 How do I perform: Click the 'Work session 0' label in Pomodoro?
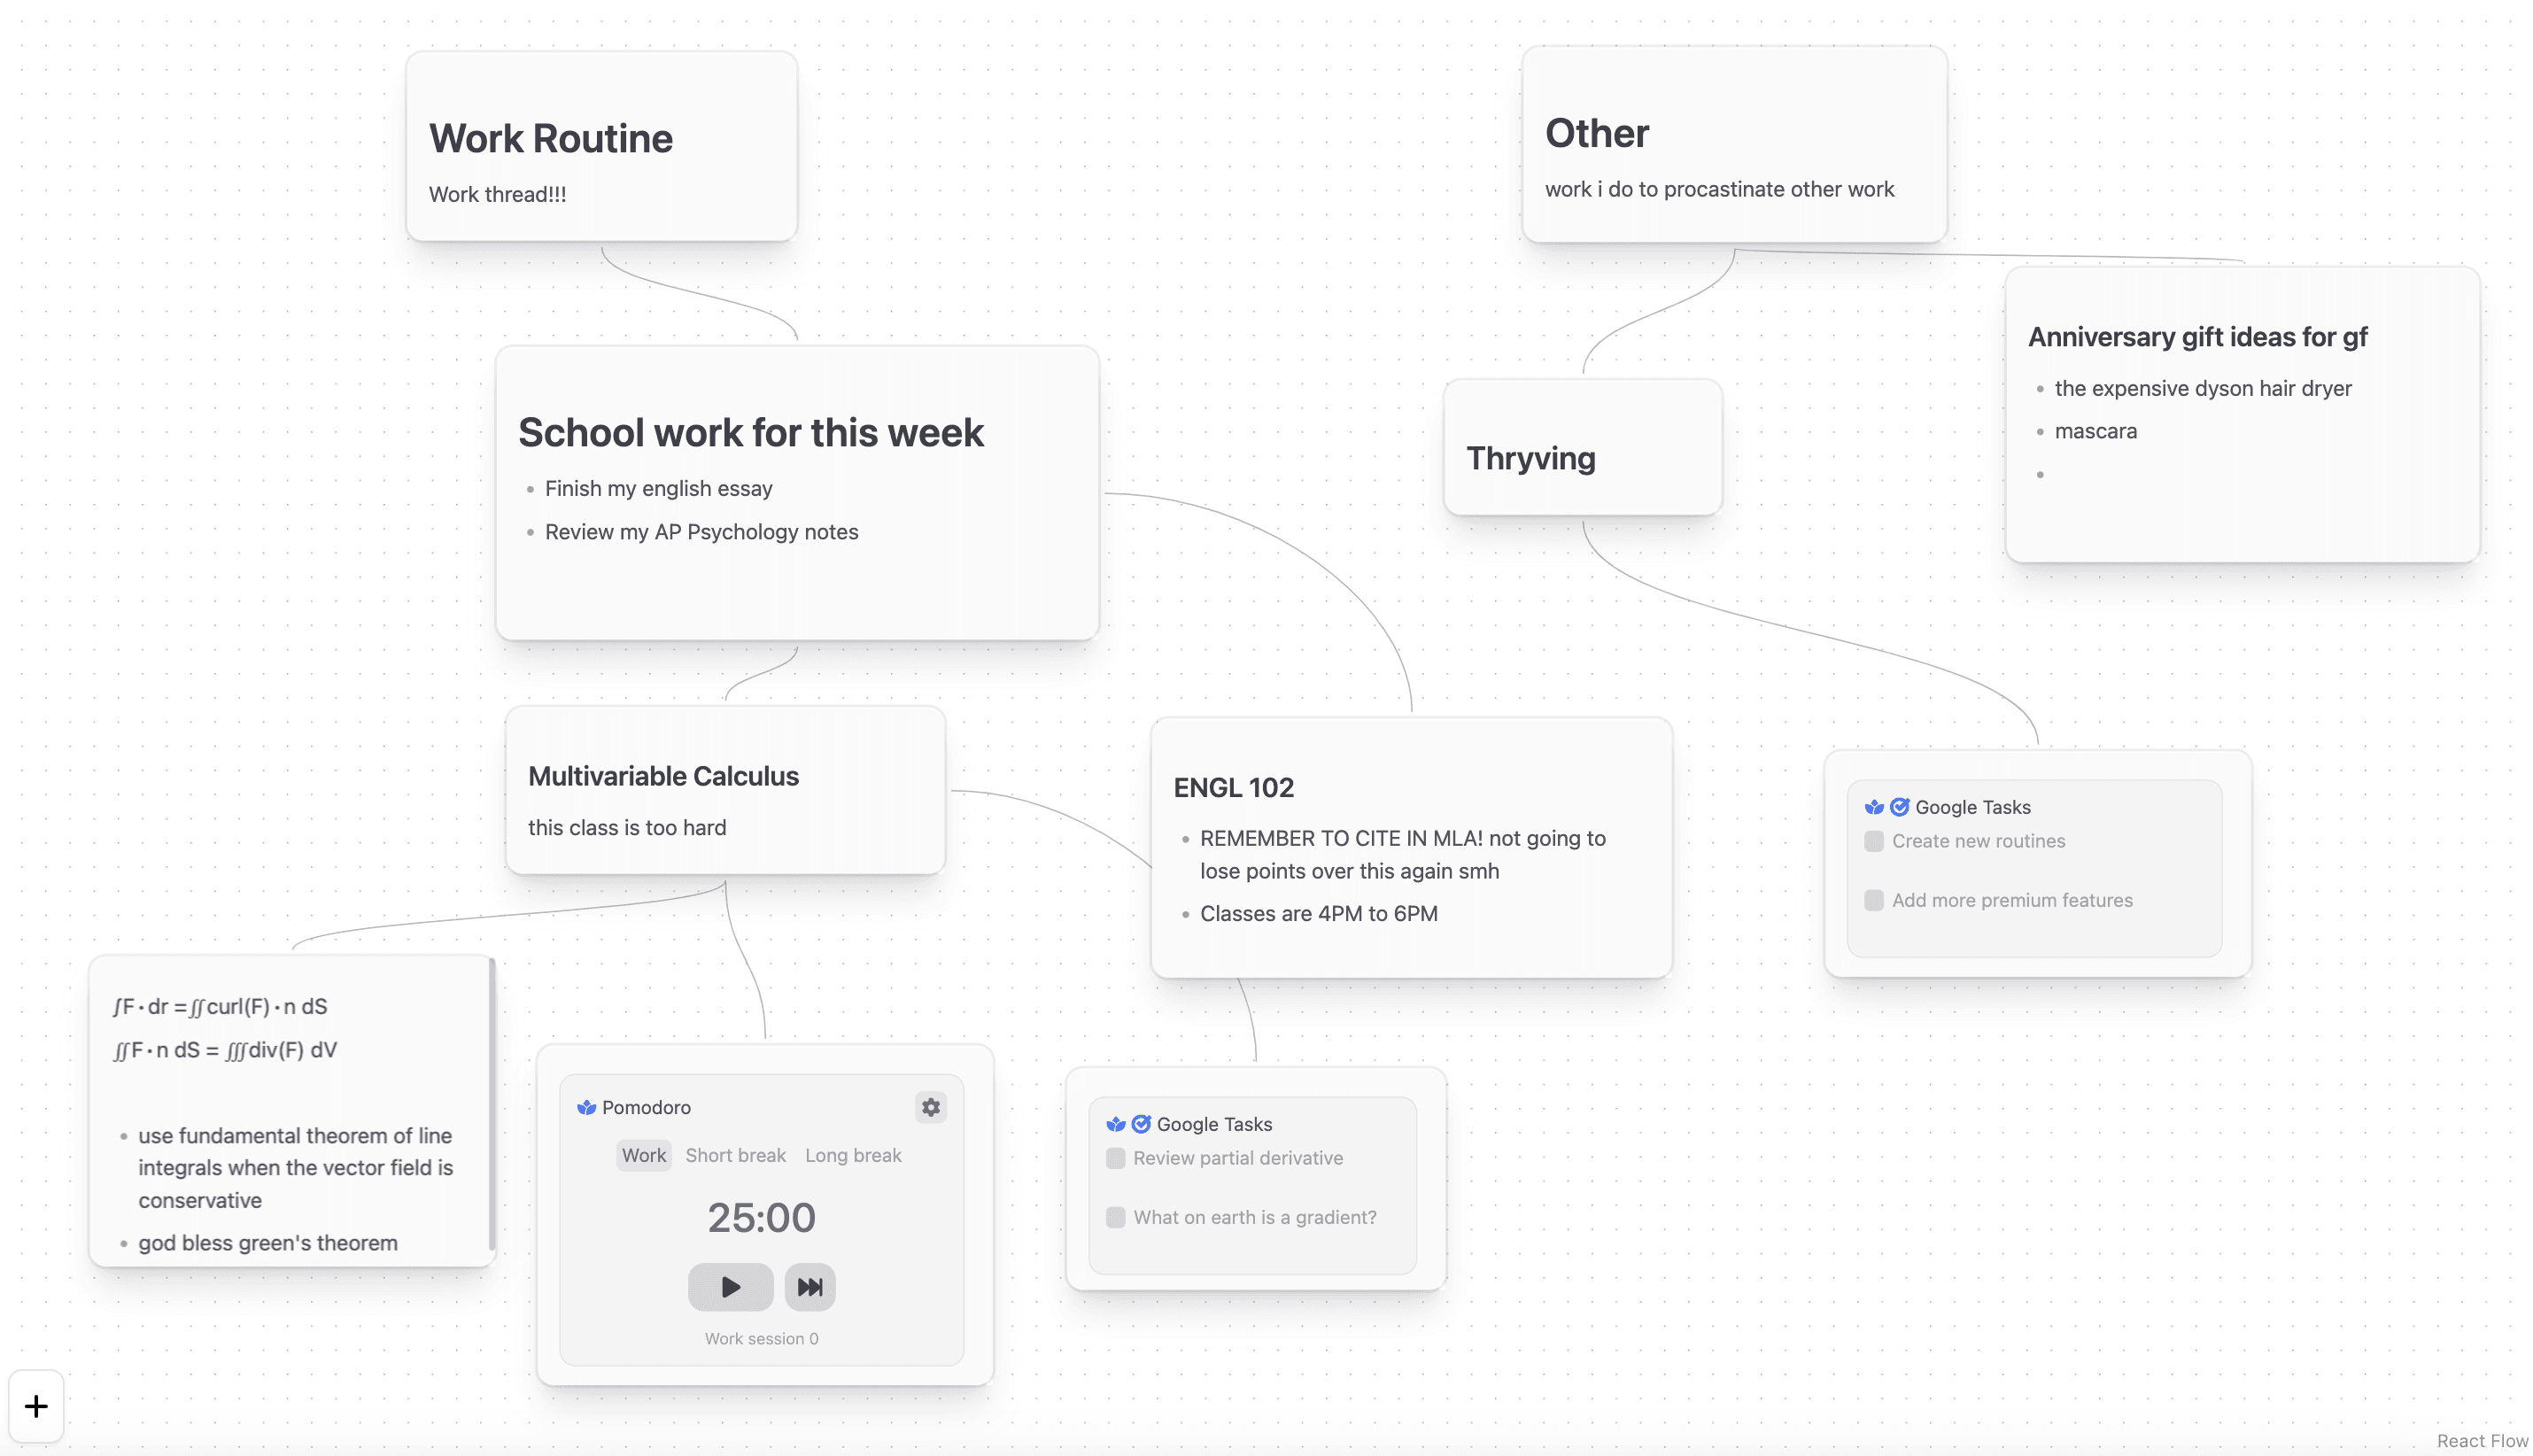tap(762, 1337)
